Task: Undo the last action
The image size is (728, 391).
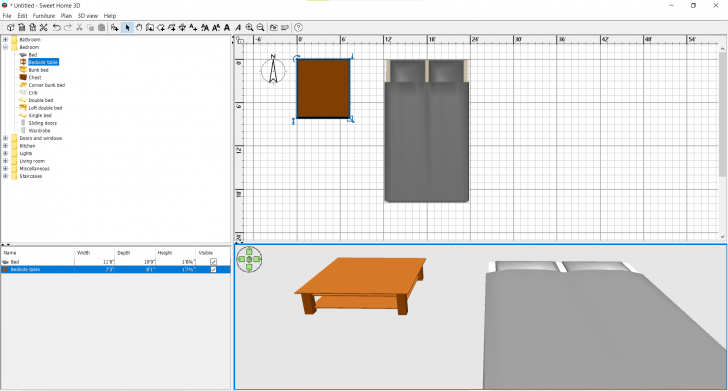Action: click(x=56, y=28)
